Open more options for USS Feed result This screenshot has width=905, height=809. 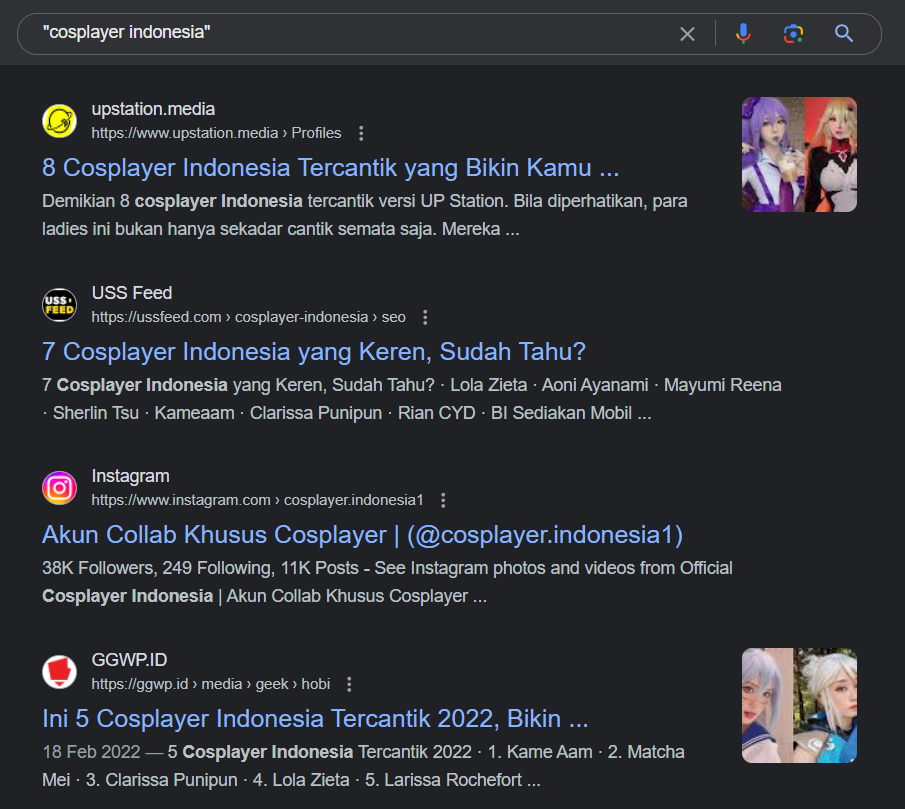pyautogui.click(x=425, y=317)
